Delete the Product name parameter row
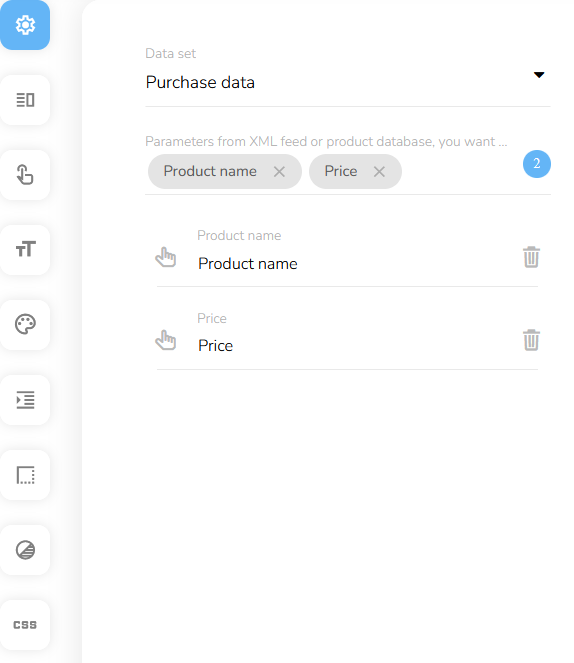 [x=531, y=257]
